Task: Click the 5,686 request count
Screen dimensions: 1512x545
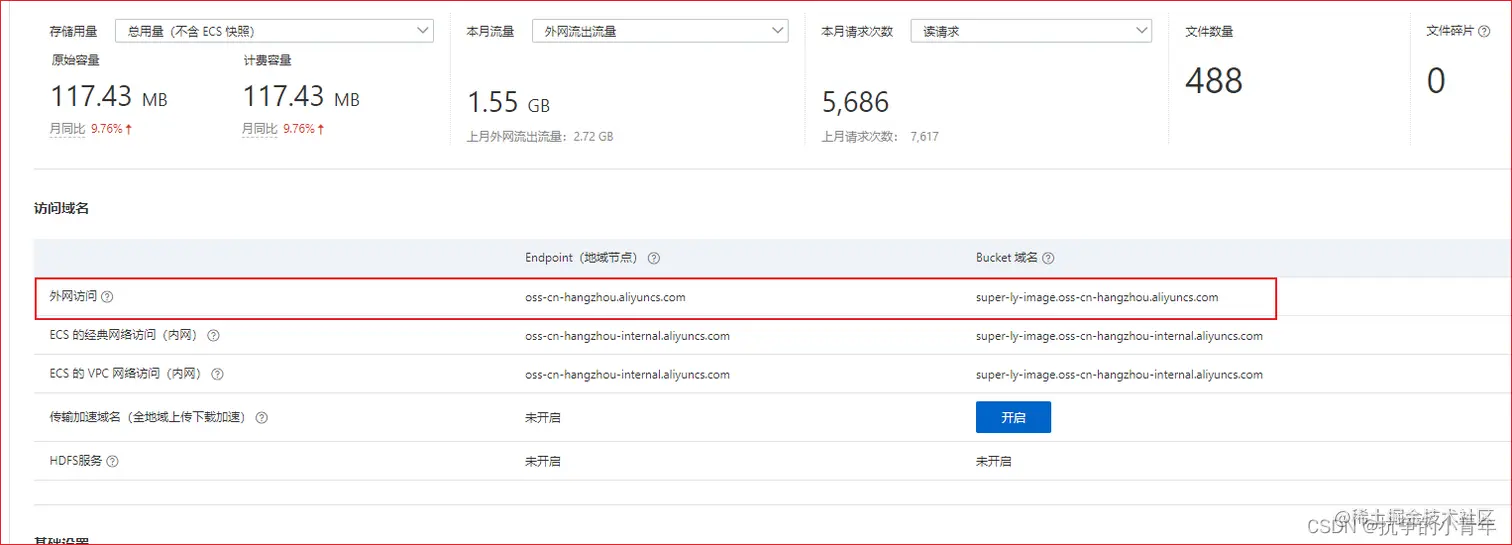Action: (855, 102)
